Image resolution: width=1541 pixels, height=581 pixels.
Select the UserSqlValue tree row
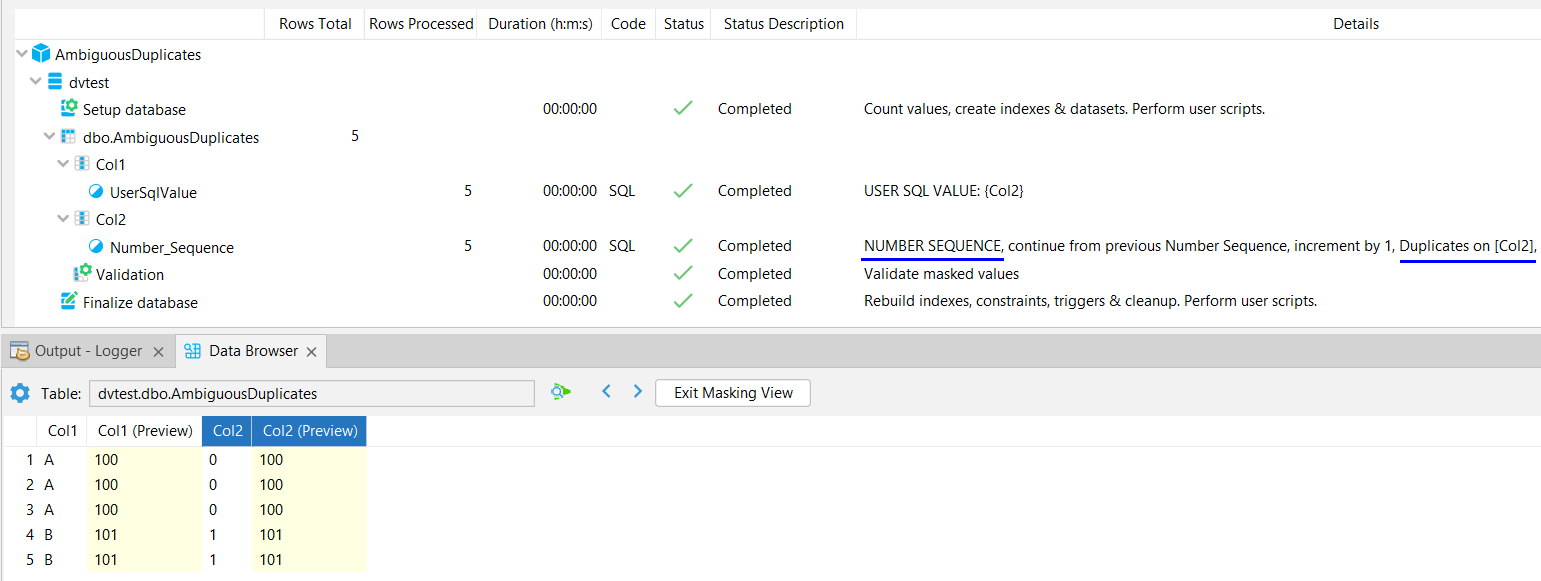tap(153, 192)
